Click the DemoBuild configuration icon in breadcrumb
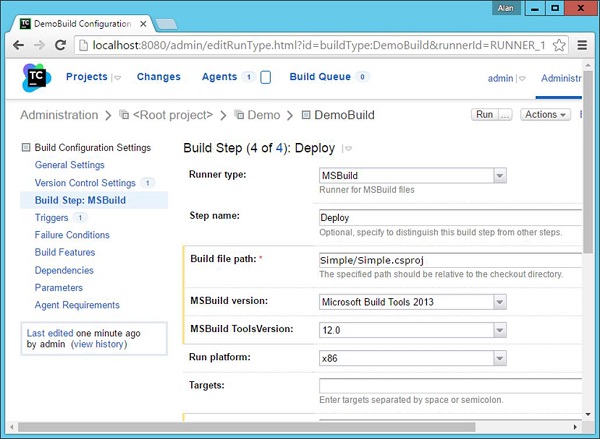Screen dimensions: 600x439 [306, 116]
